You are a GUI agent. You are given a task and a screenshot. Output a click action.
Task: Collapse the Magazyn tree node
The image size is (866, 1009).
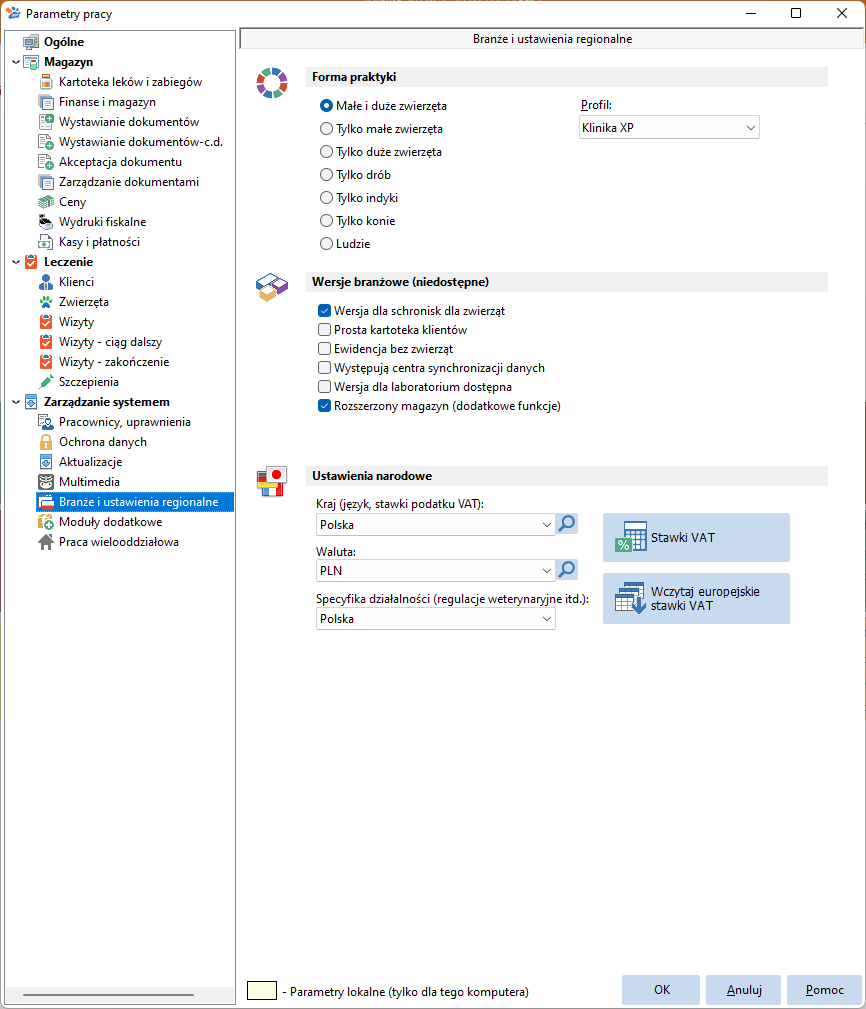click(x=16, y=62)
